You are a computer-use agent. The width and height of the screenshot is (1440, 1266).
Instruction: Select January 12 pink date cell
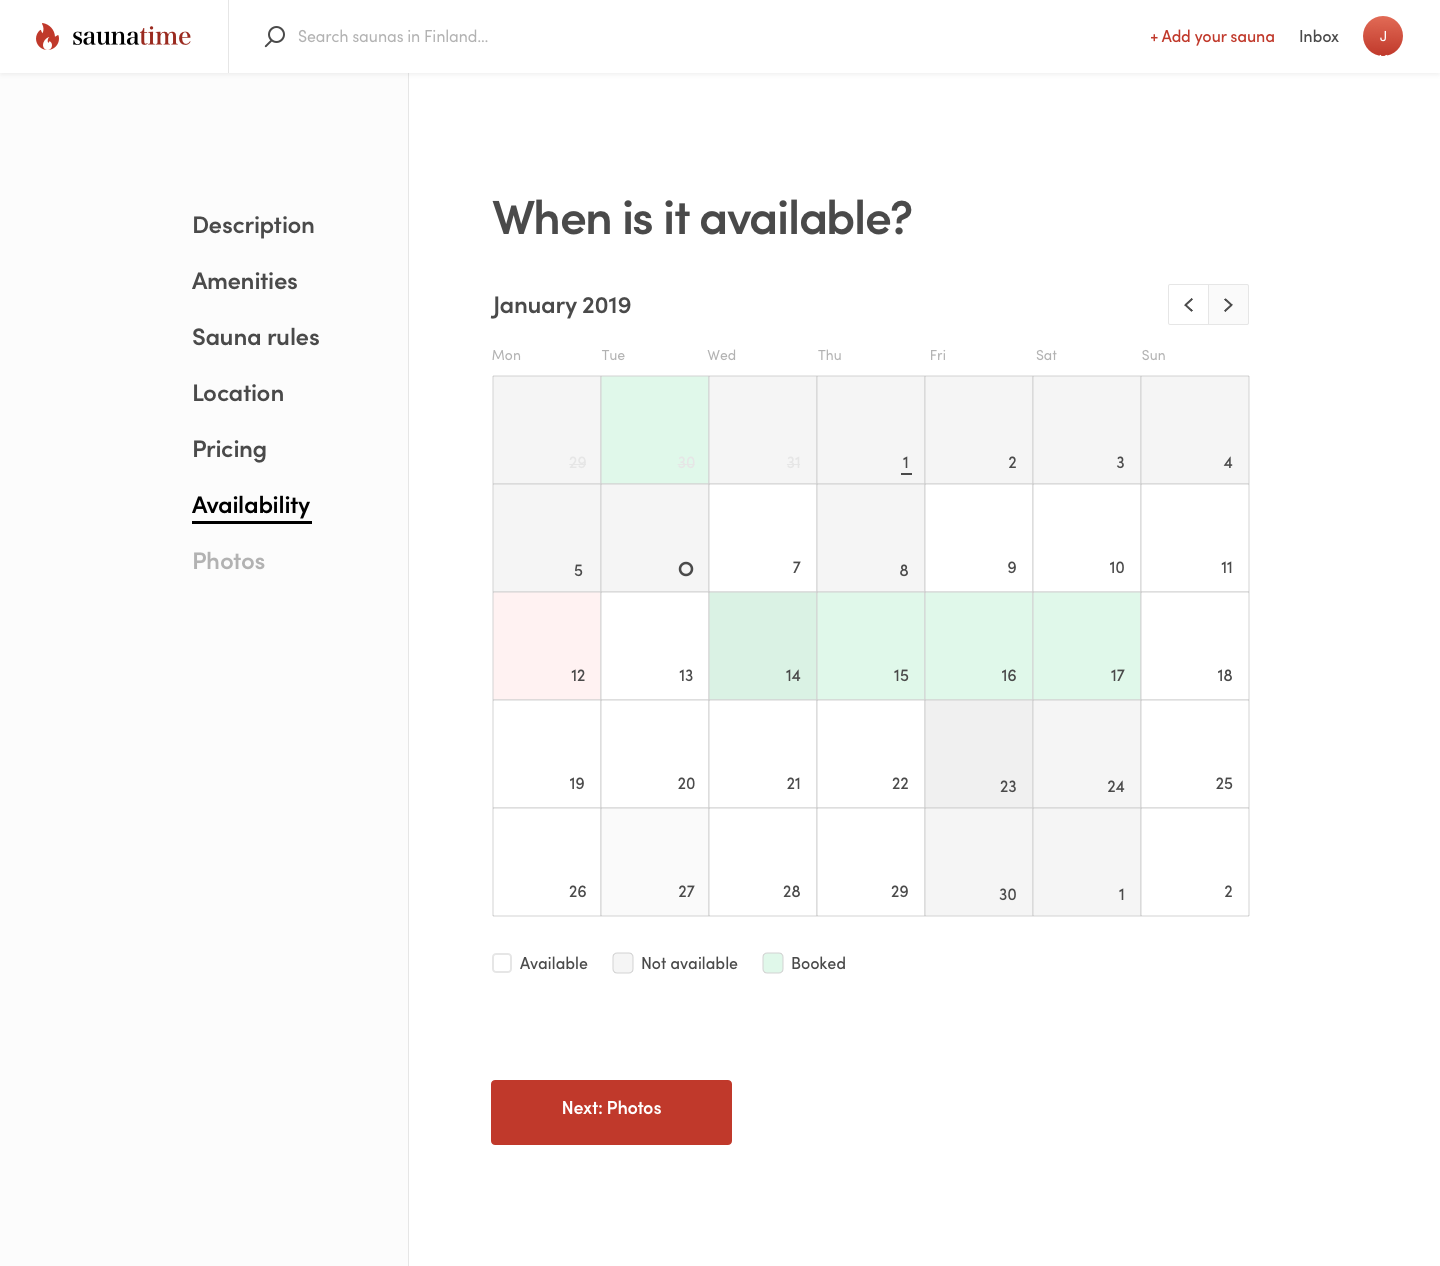pos(547,646)
